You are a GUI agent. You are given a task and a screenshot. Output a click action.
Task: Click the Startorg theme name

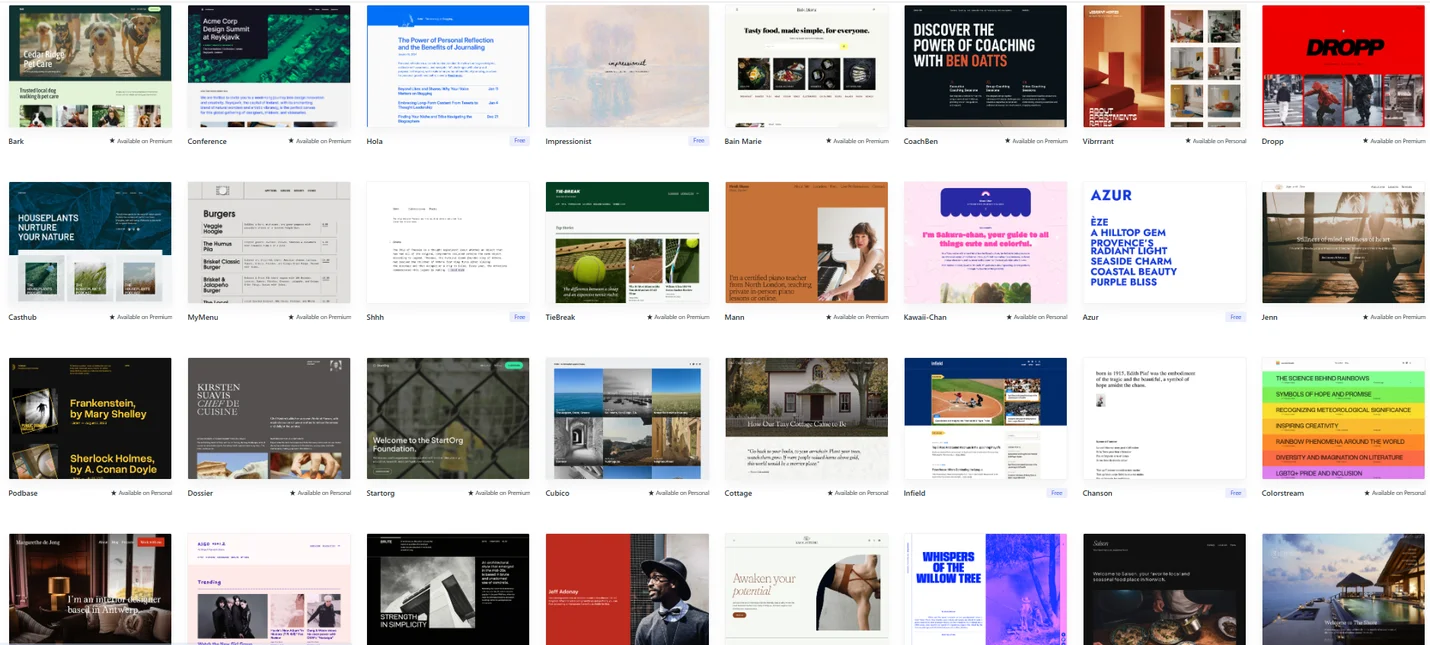click(x=380, y=493)
